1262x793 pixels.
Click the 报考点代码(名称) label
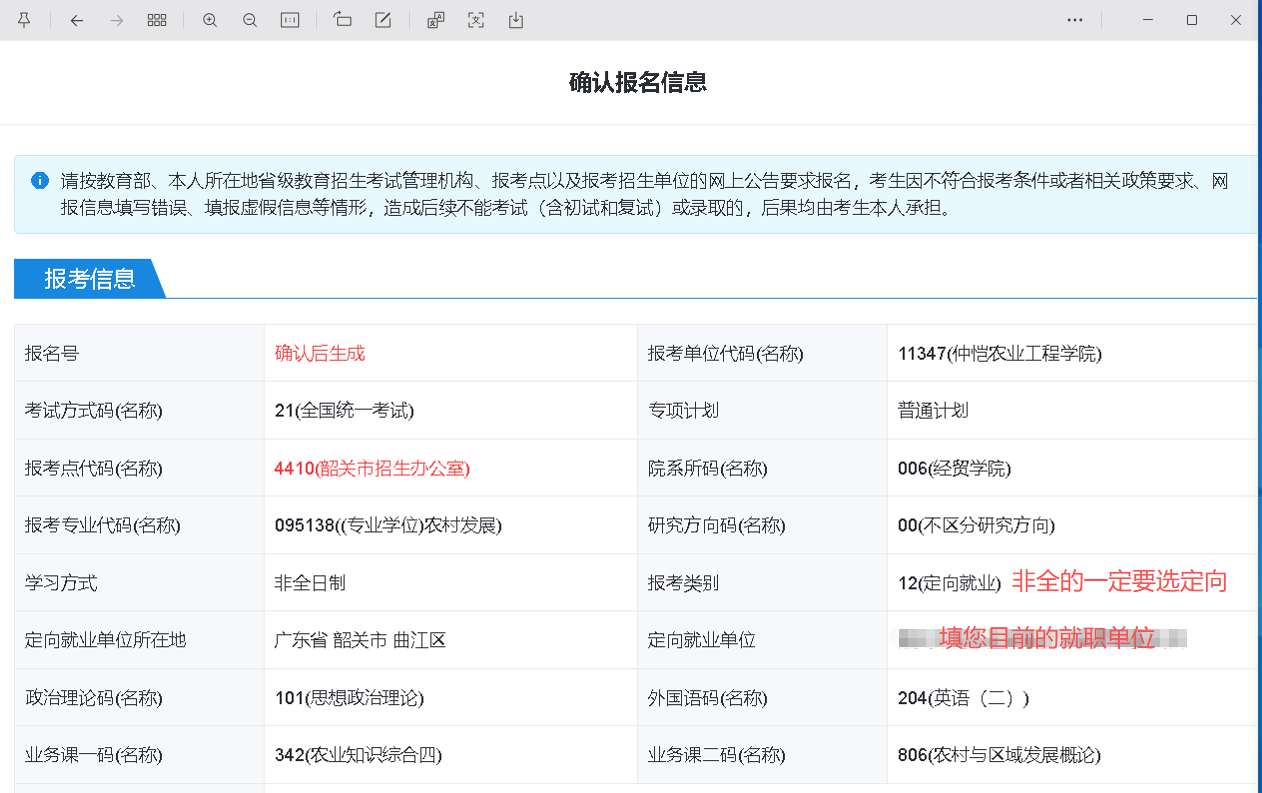tap(93, 468)
